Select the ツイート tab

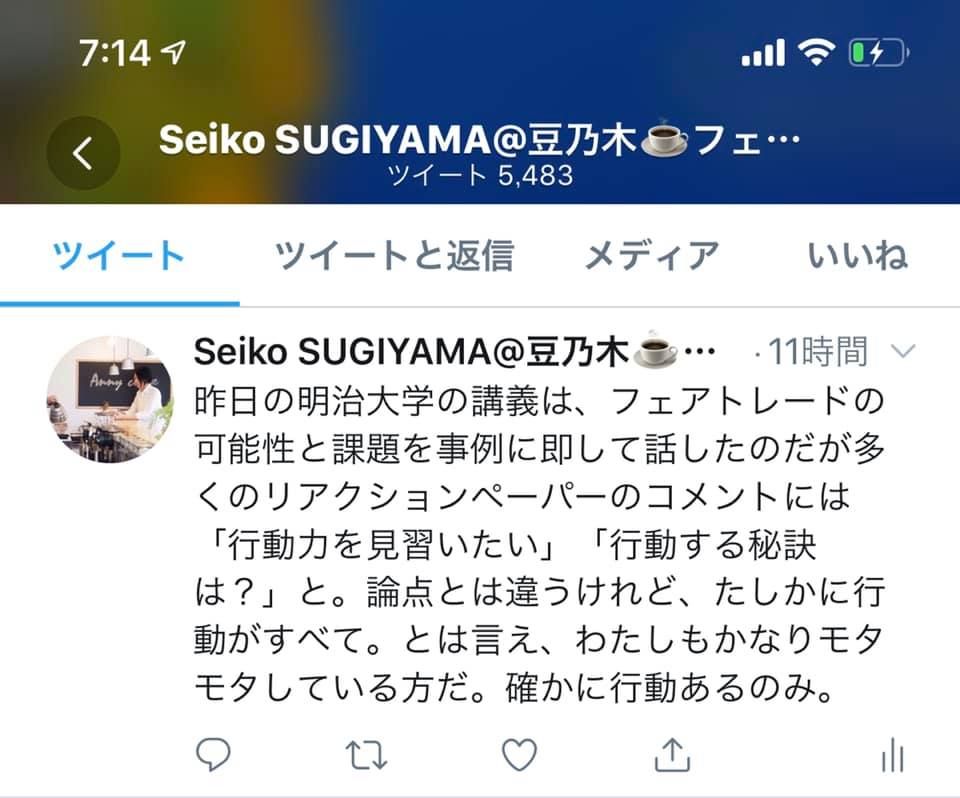tap(119, 255)
